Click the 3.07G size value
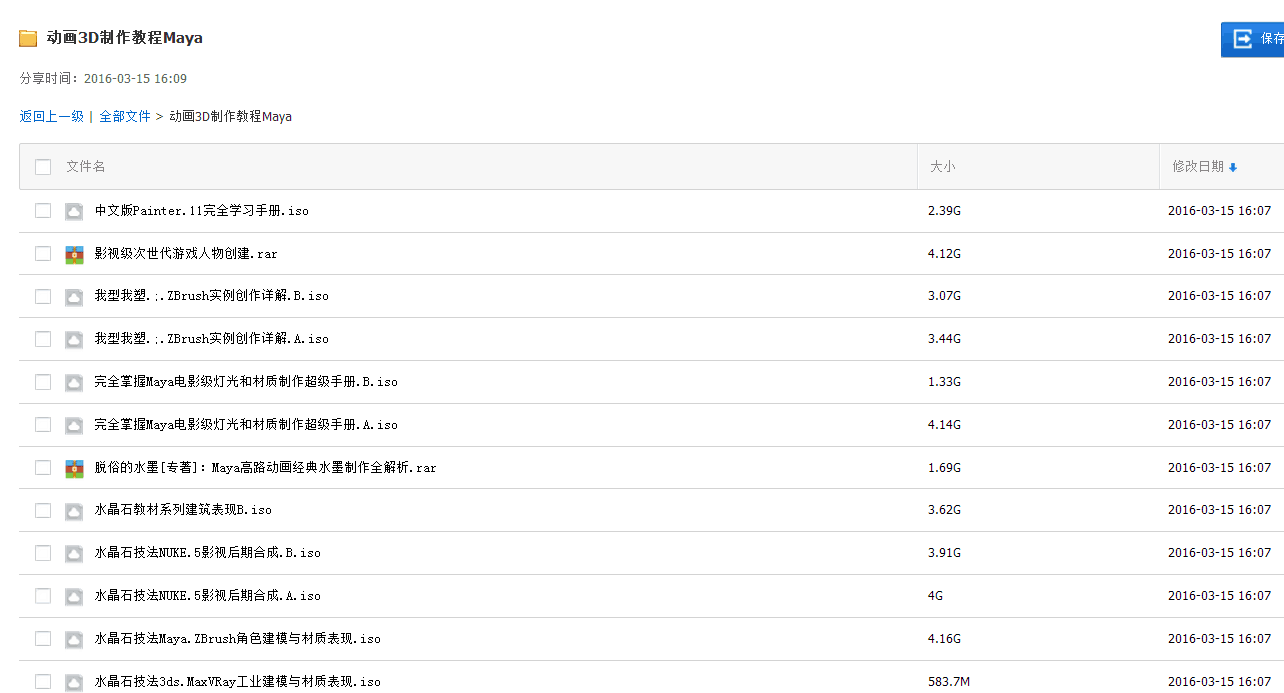The image size is (1284, 693). 944,296
